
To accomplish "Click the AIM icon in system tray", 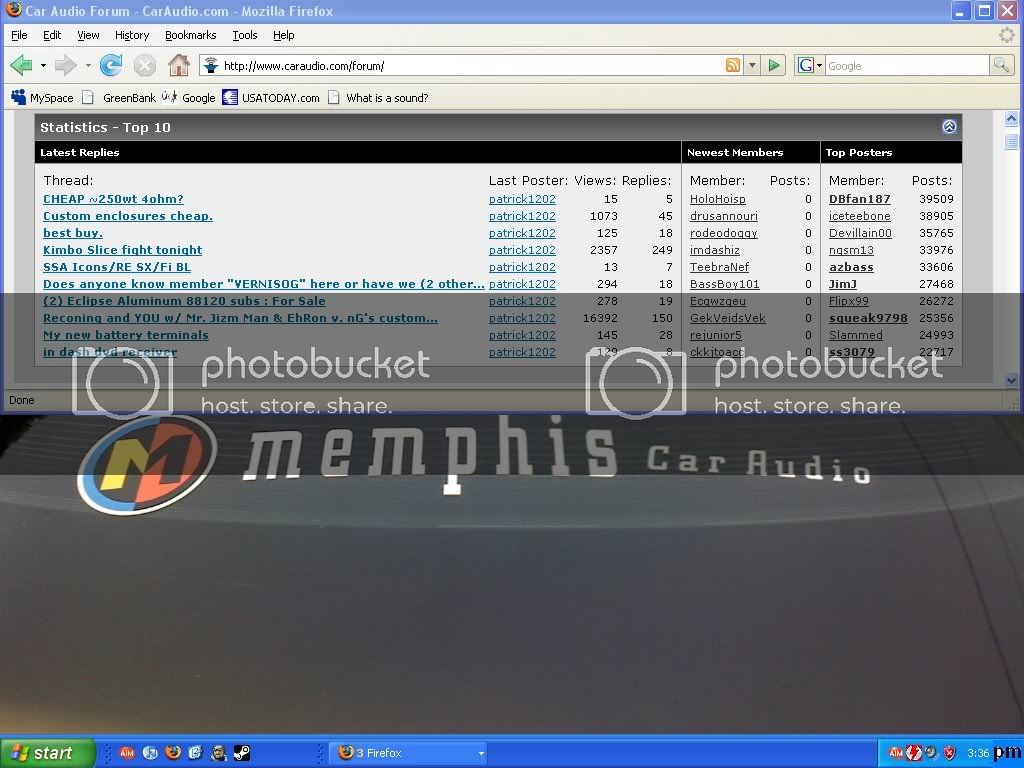I will click(x=895, y=753).
